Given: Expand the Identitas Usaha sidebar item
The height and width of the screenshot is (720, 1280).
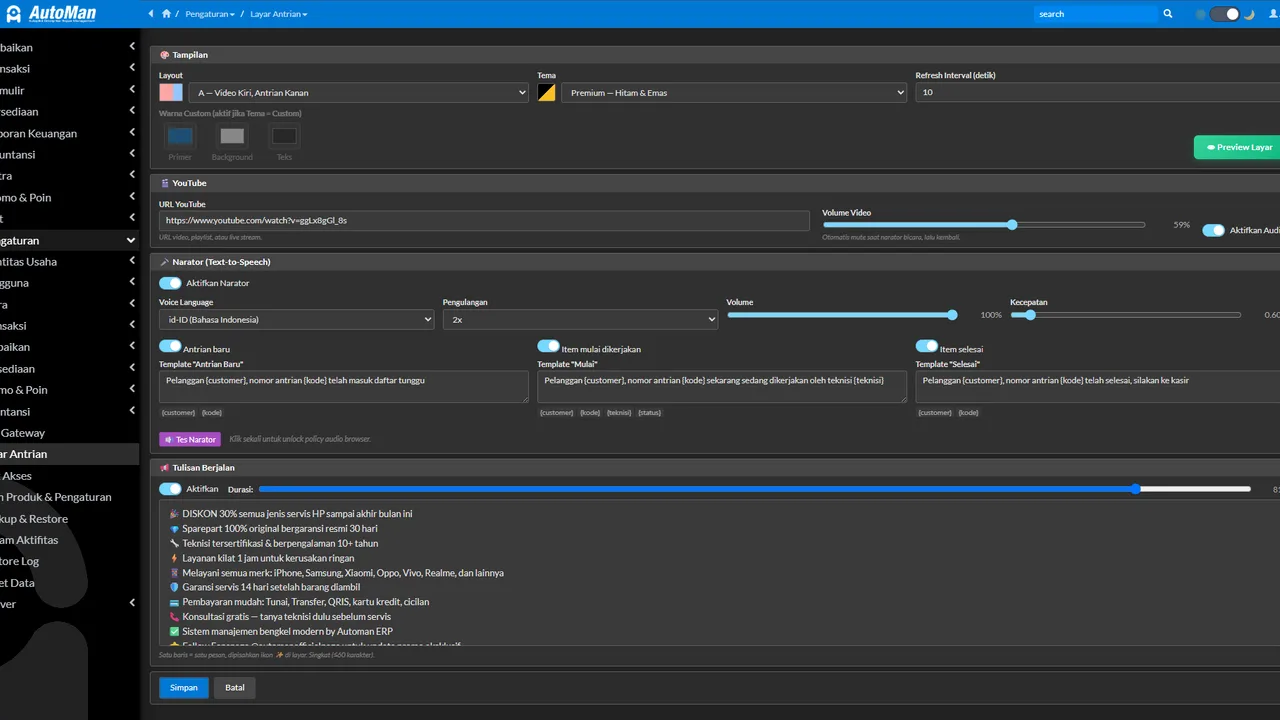Looking at the screenshot, I should click(68, 261).
